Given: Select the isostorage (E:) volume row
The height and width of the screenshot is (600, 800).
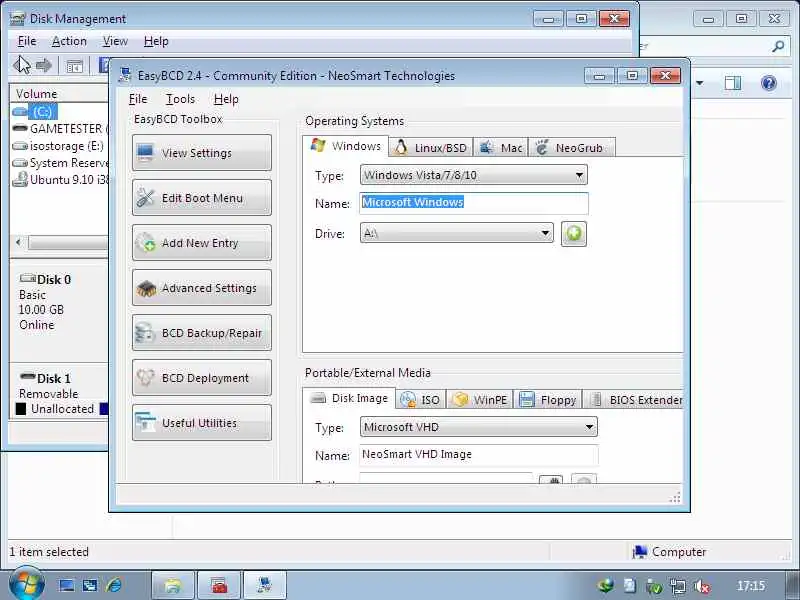Looking at the screenshot, I should (59, 146).
